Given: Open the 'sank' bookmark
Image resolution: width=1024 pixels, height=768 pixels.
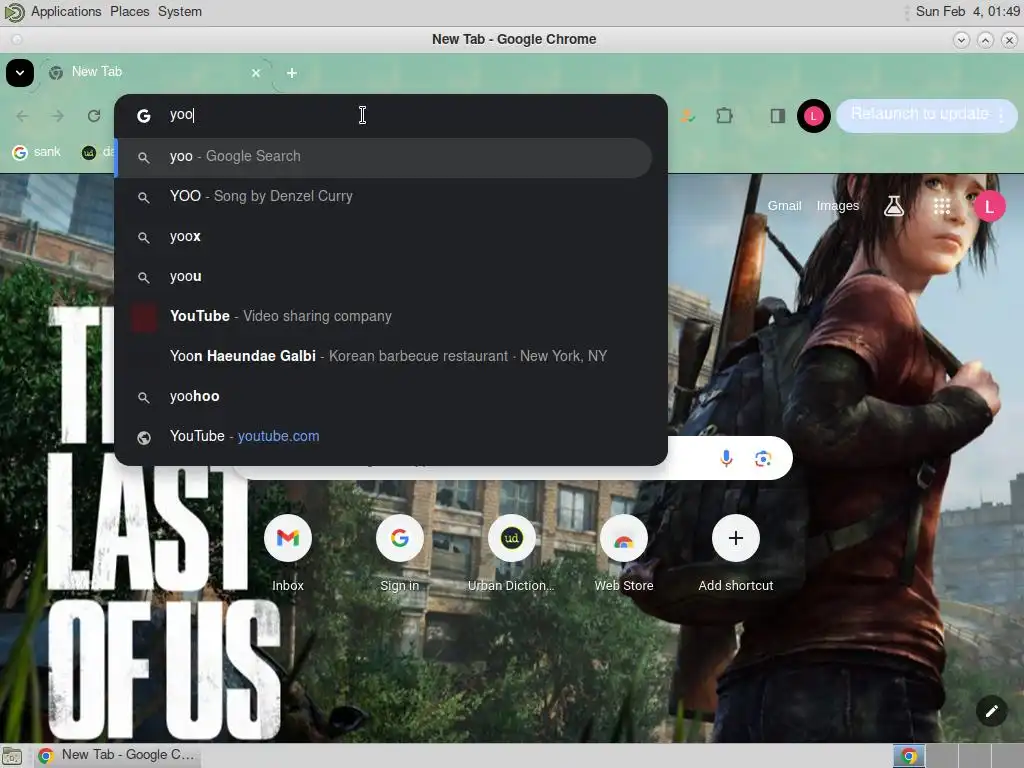Looking at the screenshot, I should pyautogui.click(x=37, y=152).
